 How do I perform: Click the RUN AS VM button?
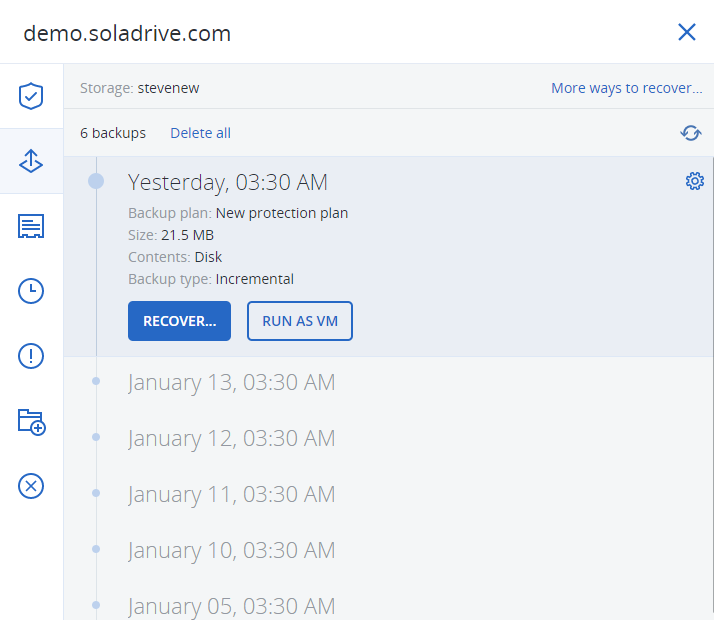(300, 321)
